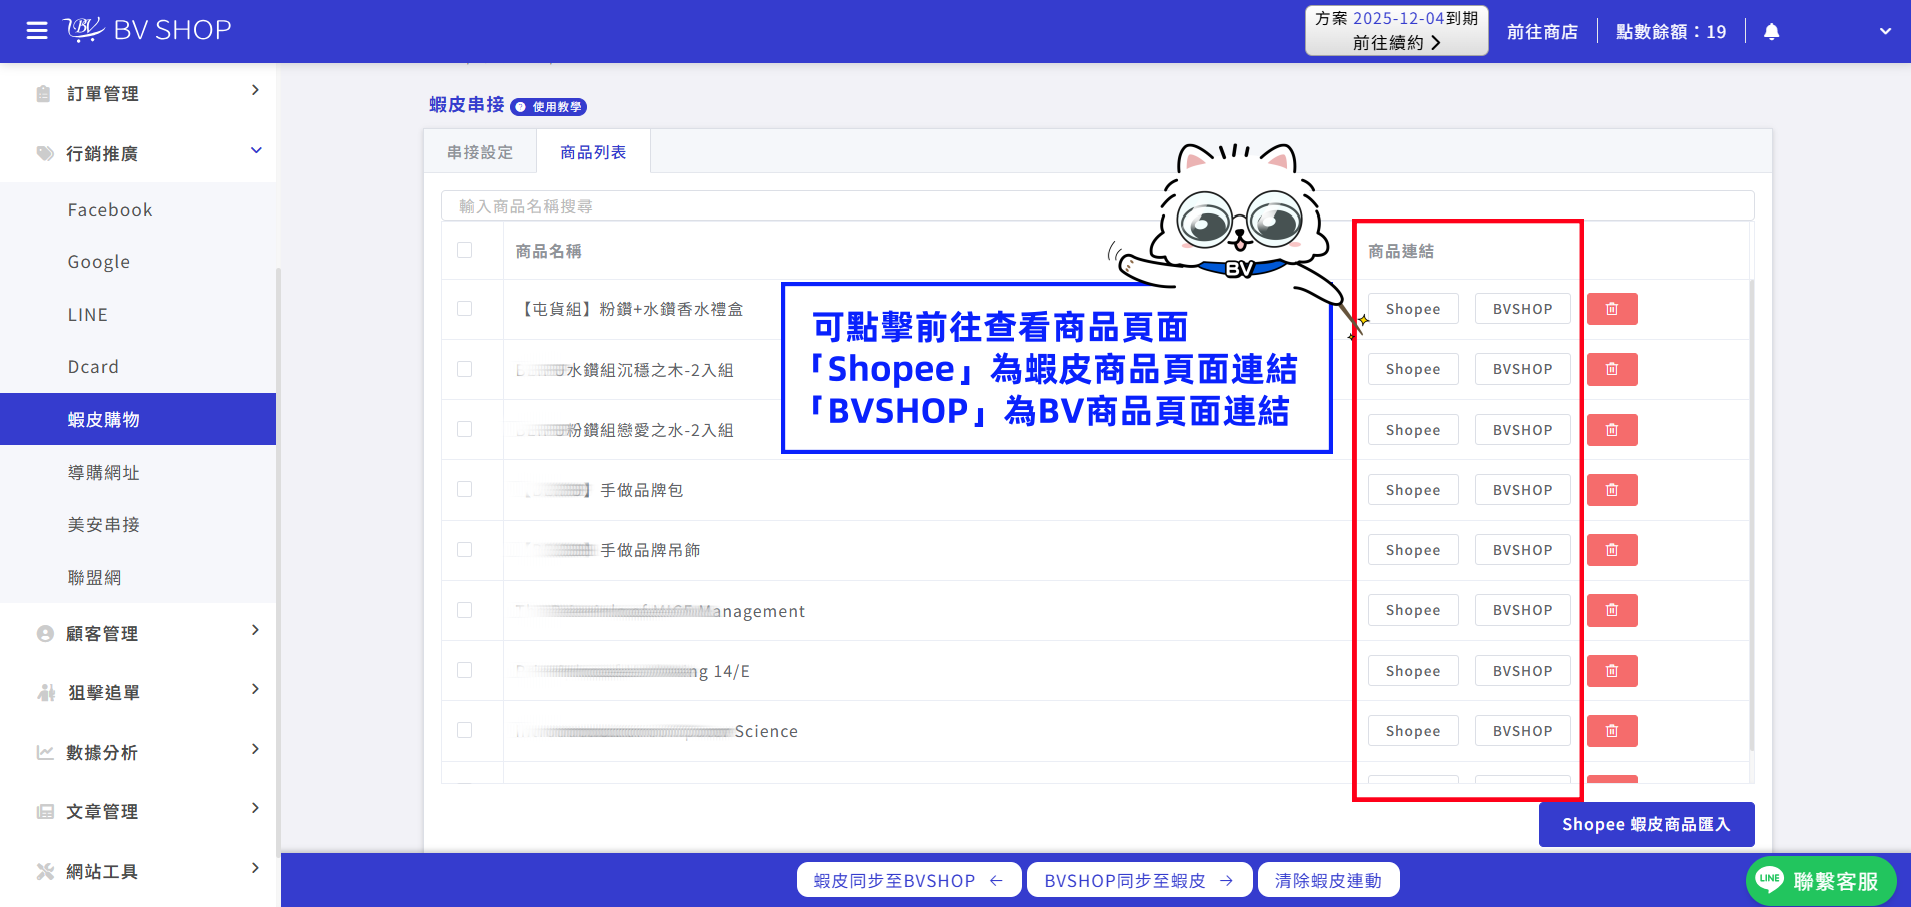Delete the 手做品牌吊飾 row
The width and height of the screenshot is (1911, 907).
[x=1612, y=550]
